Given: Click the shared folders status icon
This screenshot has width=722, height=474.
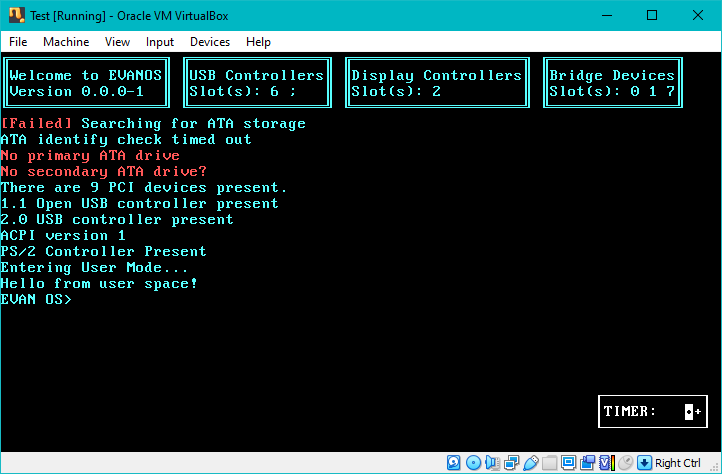Looking at the screenshot, I should [549, 462].
